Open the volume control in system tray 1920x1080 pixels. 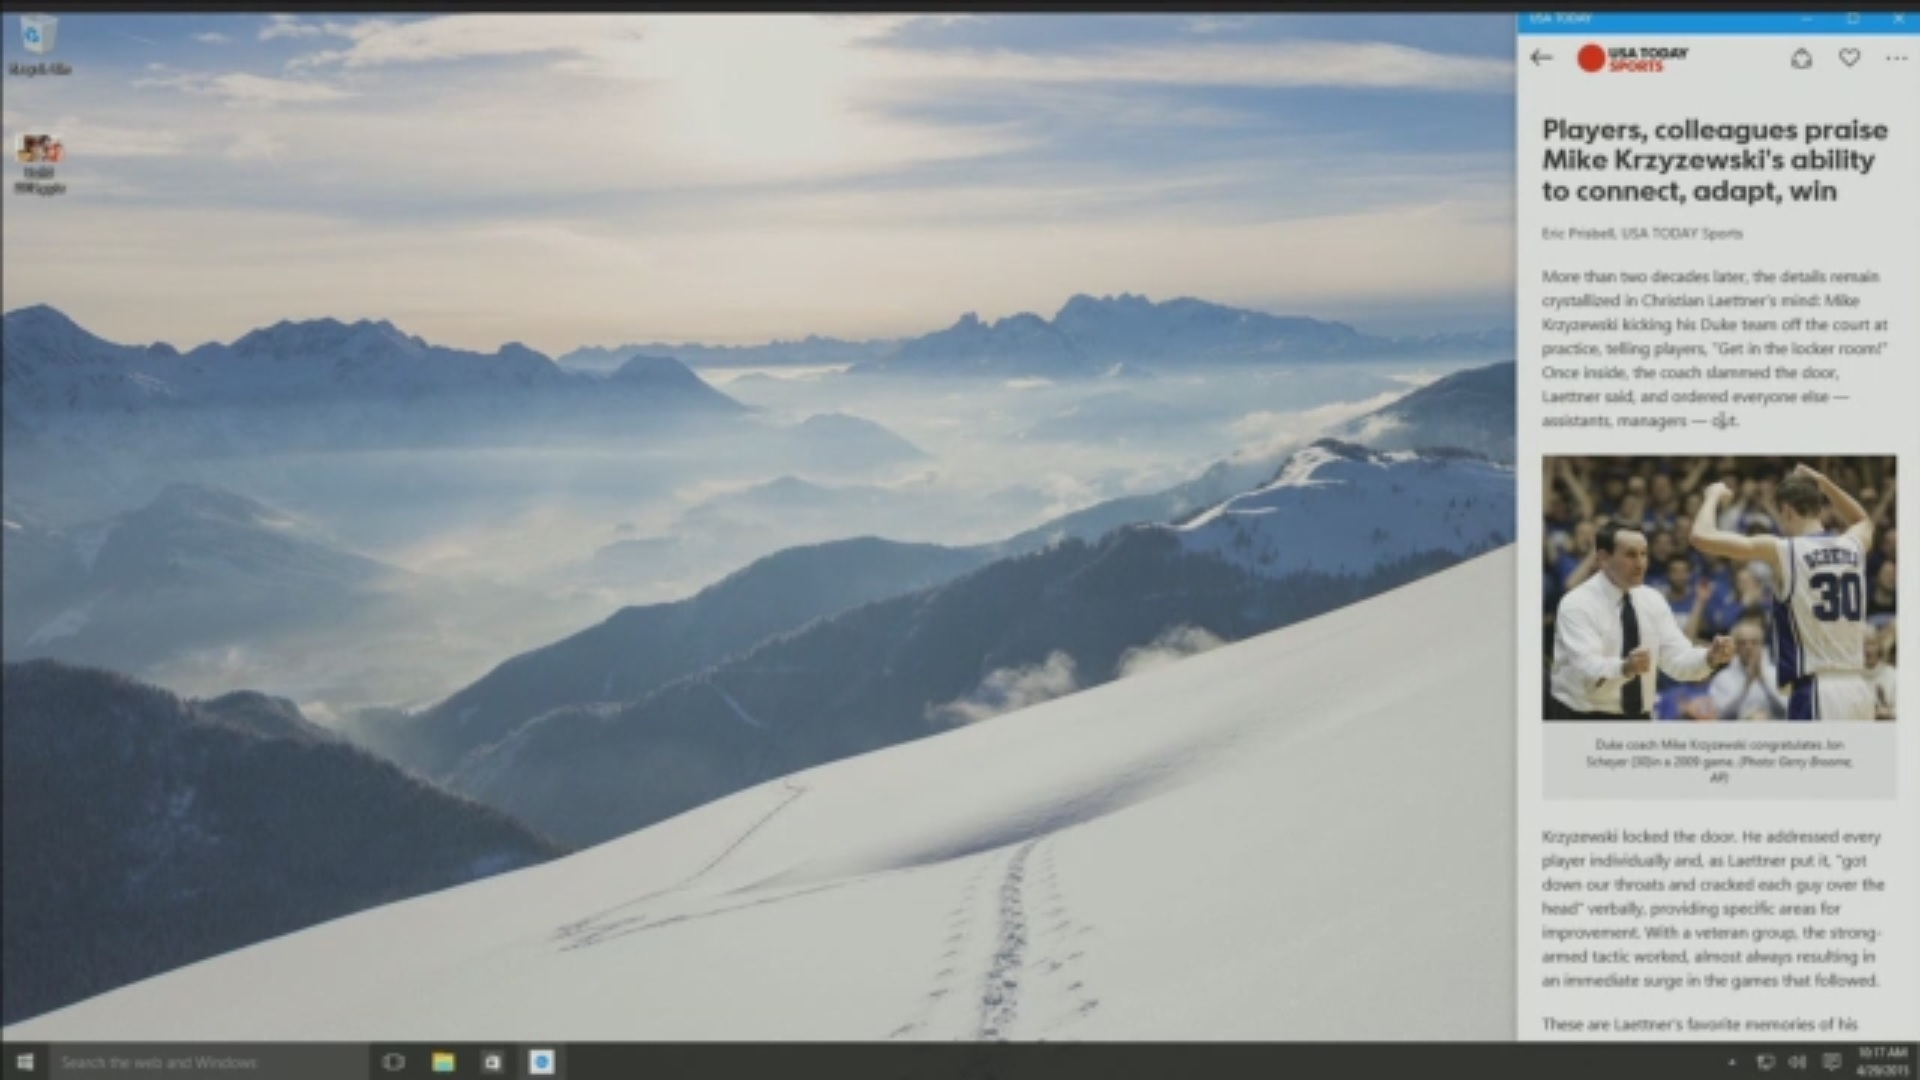pyautogui.click(x=1797, y=1062)
